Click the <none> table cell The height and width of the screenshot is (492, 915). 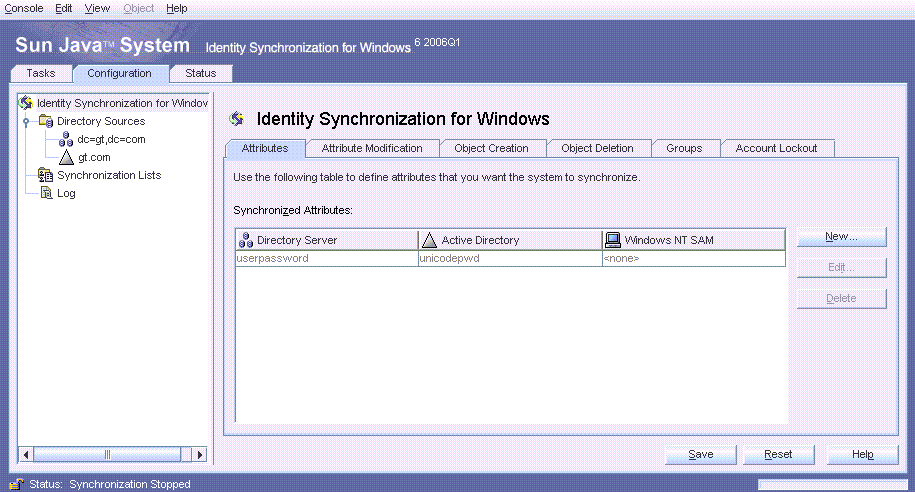coord(694,259)
